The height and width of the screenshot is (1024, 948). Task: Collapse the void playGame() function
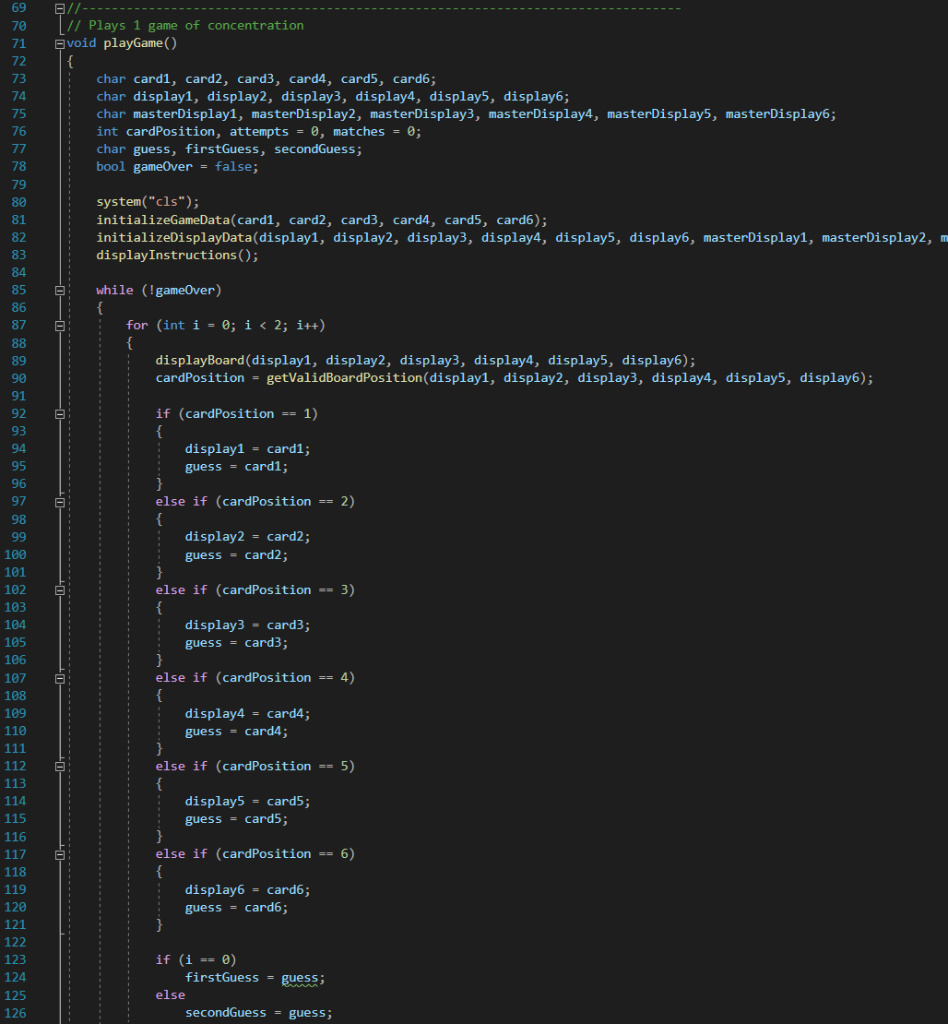click(x=59, y=44)
